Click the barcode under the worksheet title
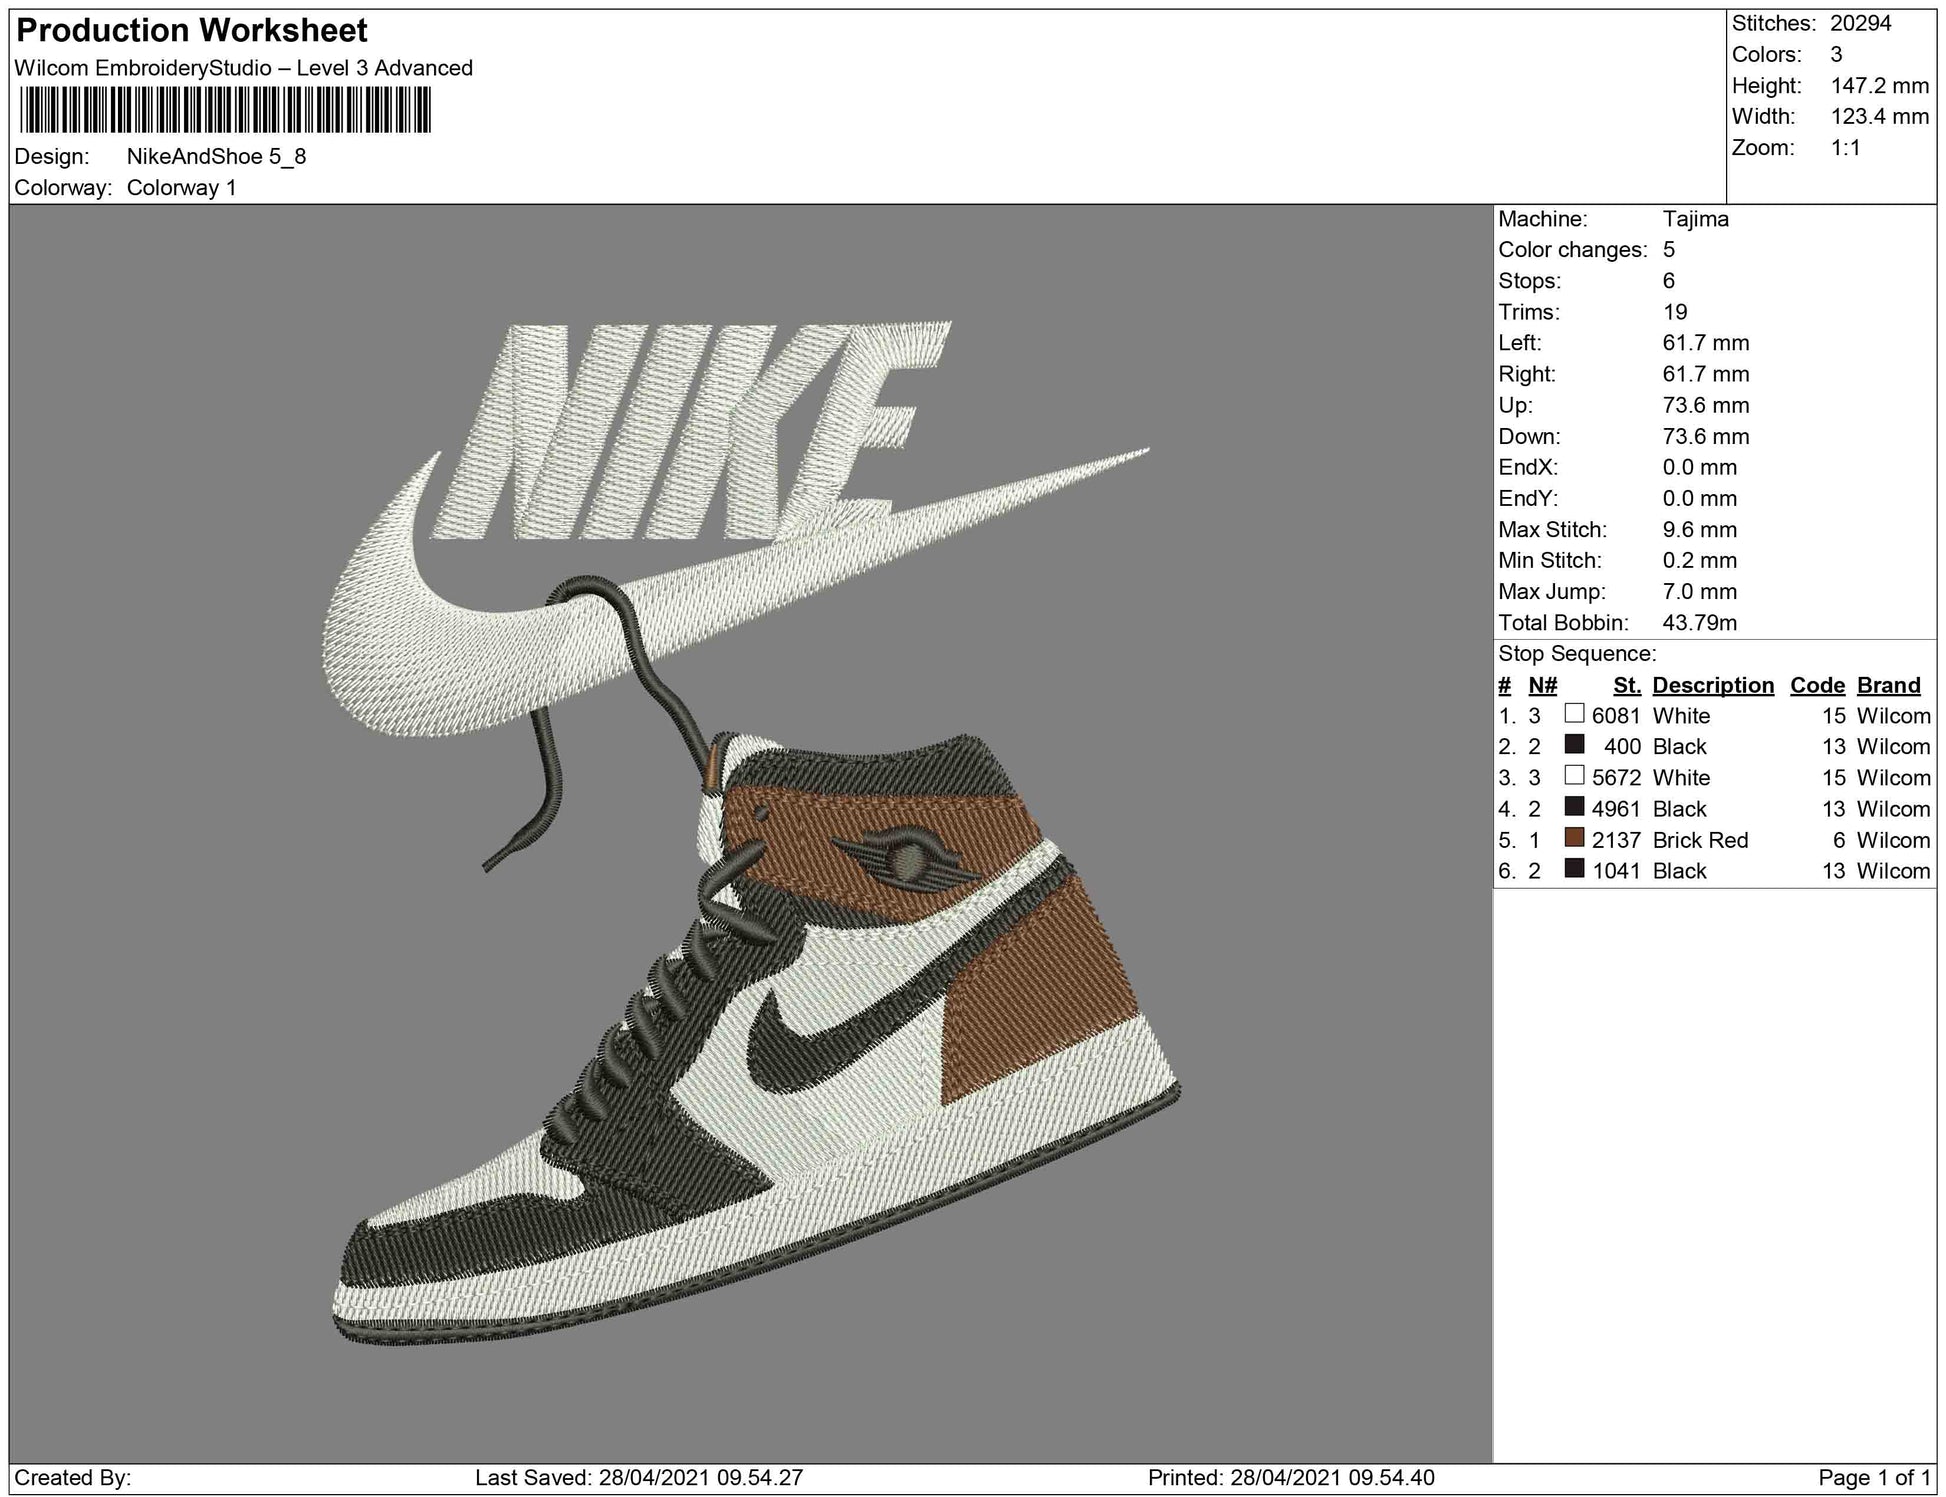The width and height of the screenshot is (1946, 1497). [225, 110]
